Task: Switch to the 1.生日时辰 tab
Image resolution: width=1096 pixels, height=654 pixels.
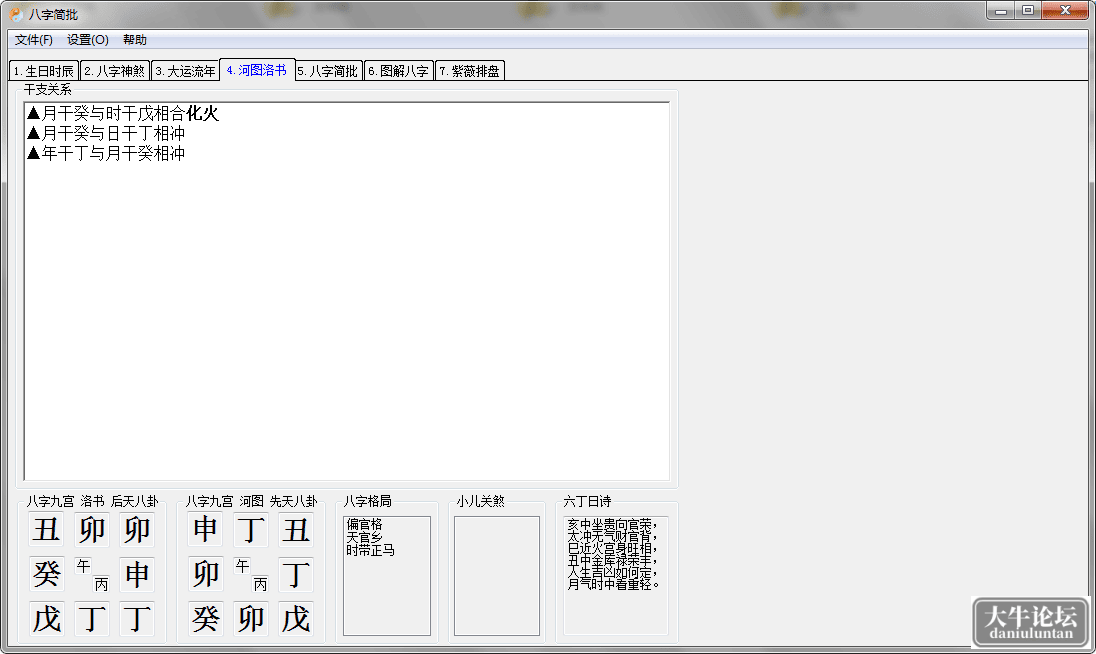Action: [x=44, y=71]
